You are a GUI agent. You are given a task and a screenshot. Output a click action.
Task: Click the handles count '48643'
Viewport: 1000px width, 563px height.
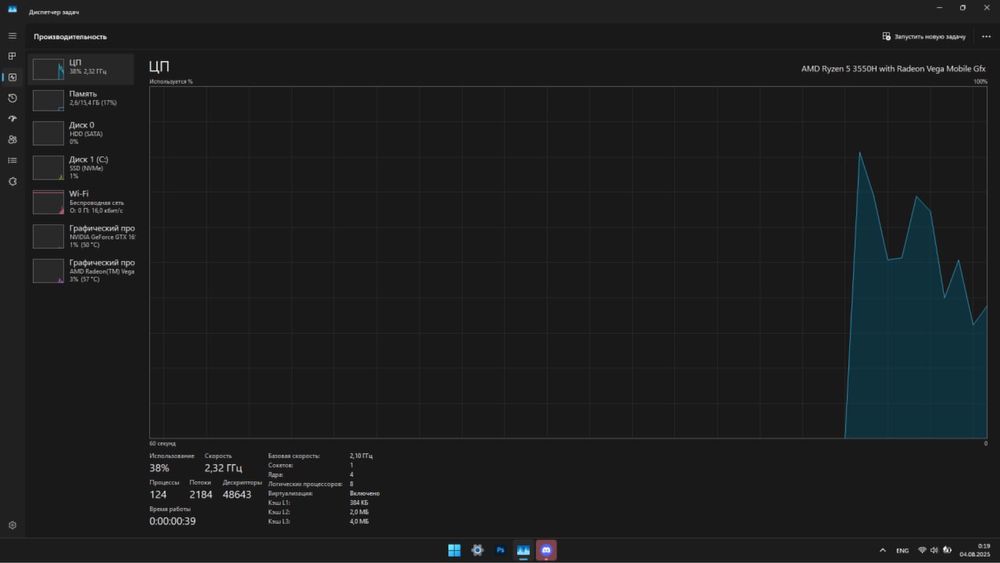coord(237,495)
